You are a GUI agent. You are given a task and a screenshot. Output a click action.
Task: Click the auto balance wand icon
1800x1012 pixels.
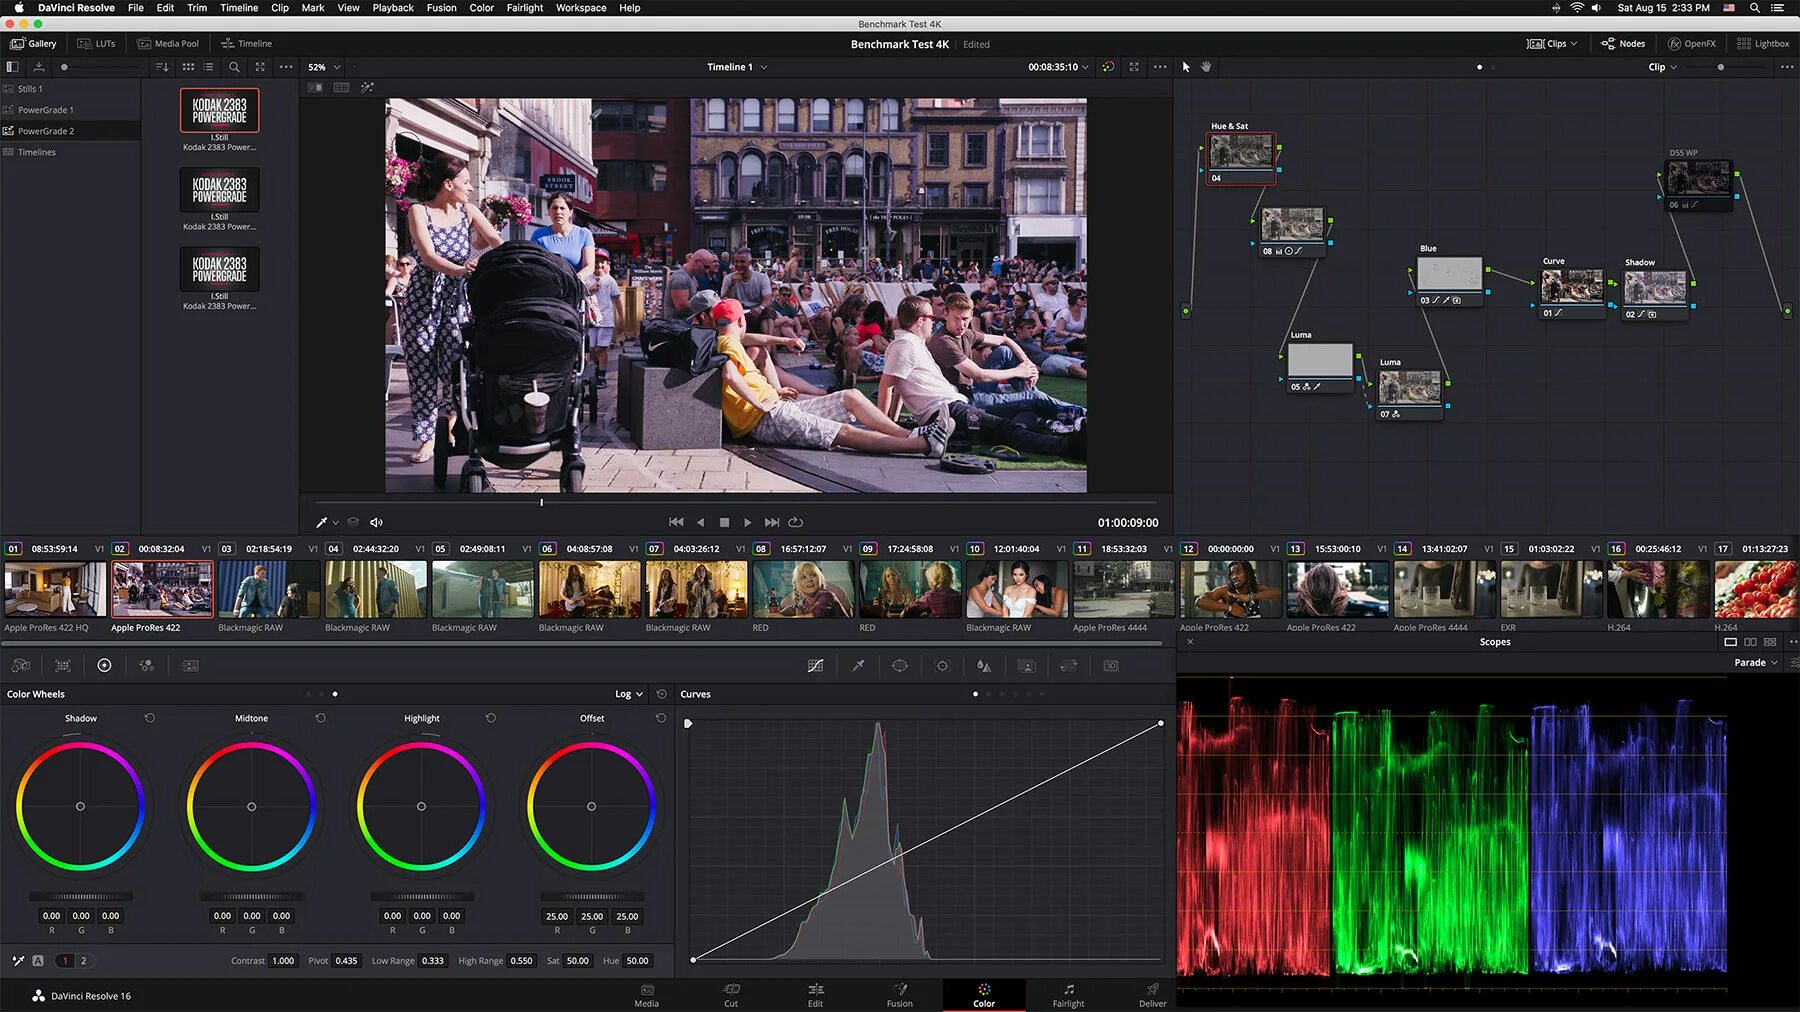(18, 961)
